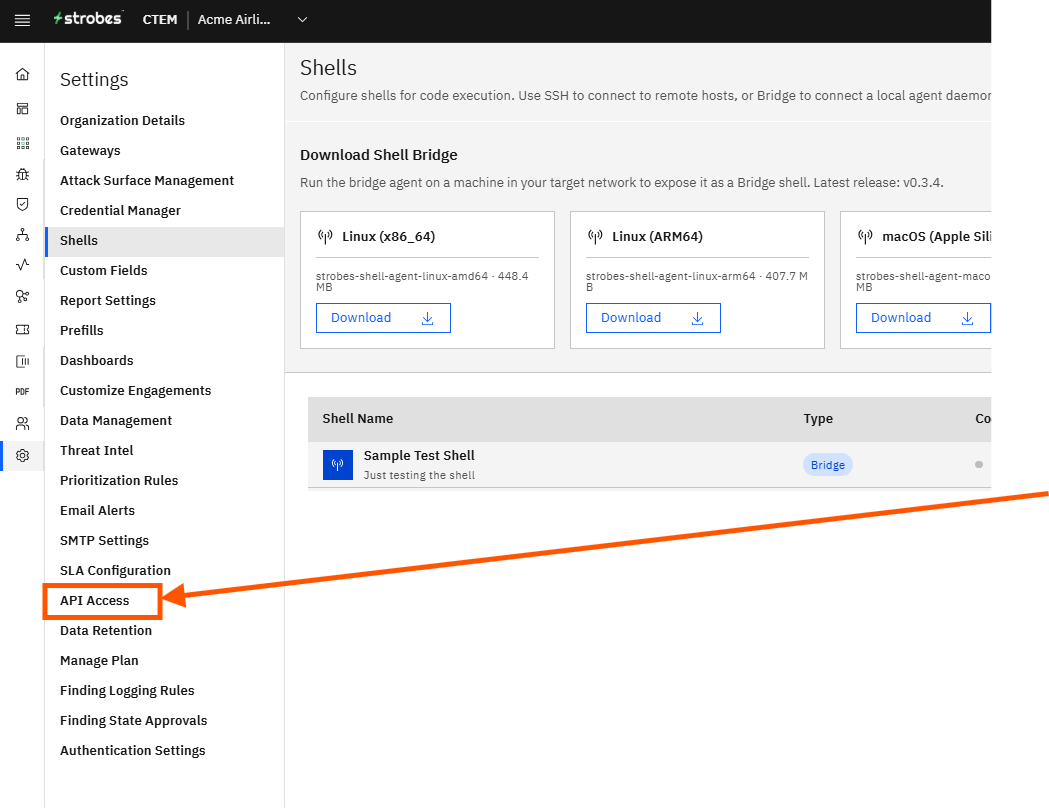This screenshot has height=808, width=1049.
Task: Open the hamburger menu icon
Action: coord(22,20)
